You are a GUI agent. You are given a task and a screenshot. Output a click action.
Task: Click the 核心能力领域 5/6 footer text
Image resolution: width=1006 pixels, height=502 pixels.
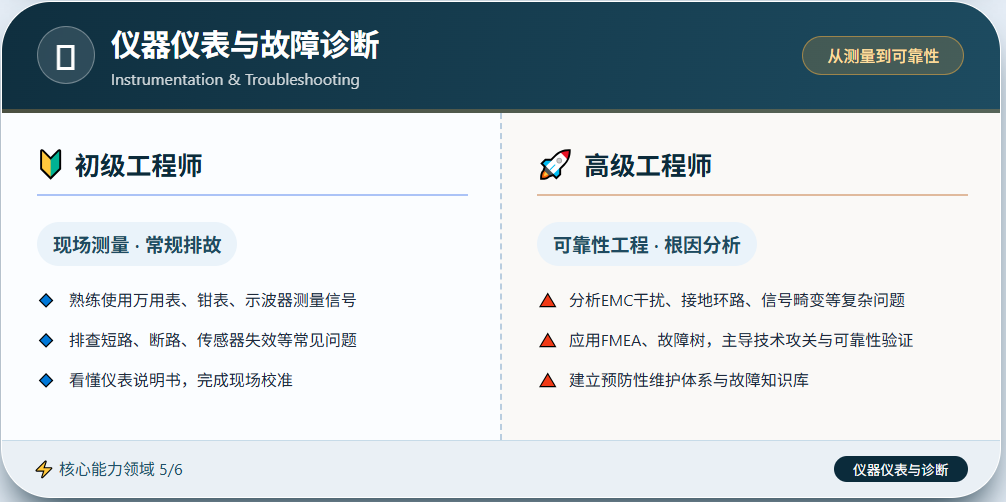click(x=121, y=470)
